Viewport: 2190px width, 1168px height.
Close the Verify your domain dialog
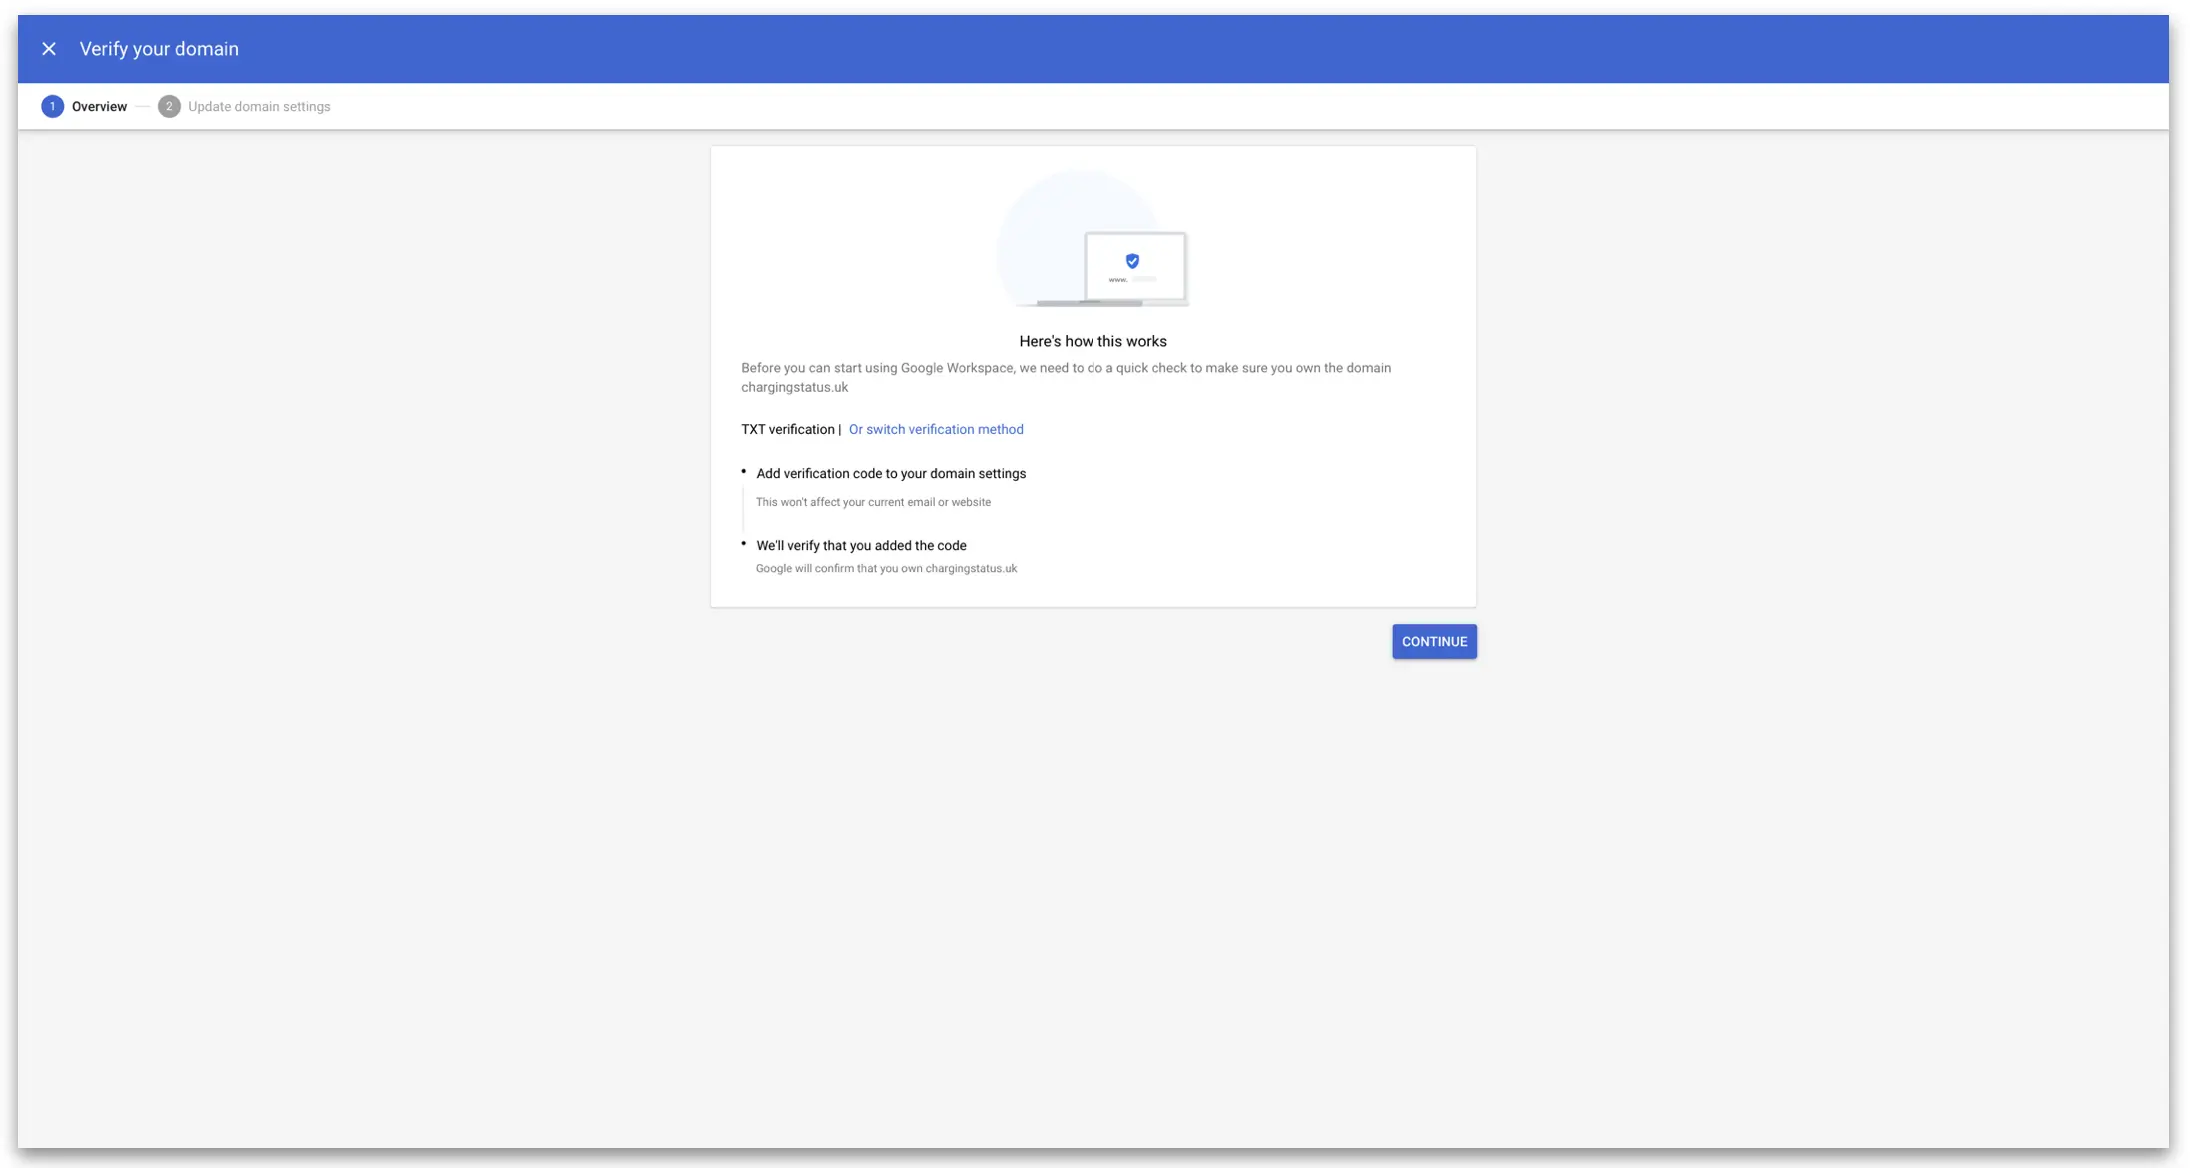[49, 48]
